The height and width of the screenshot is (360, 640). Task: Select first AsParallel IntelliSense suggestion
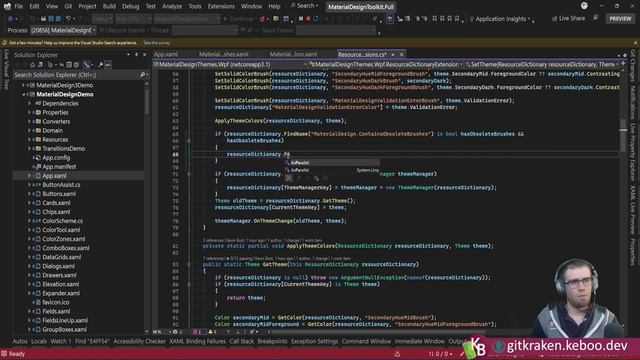pos(332,163)
